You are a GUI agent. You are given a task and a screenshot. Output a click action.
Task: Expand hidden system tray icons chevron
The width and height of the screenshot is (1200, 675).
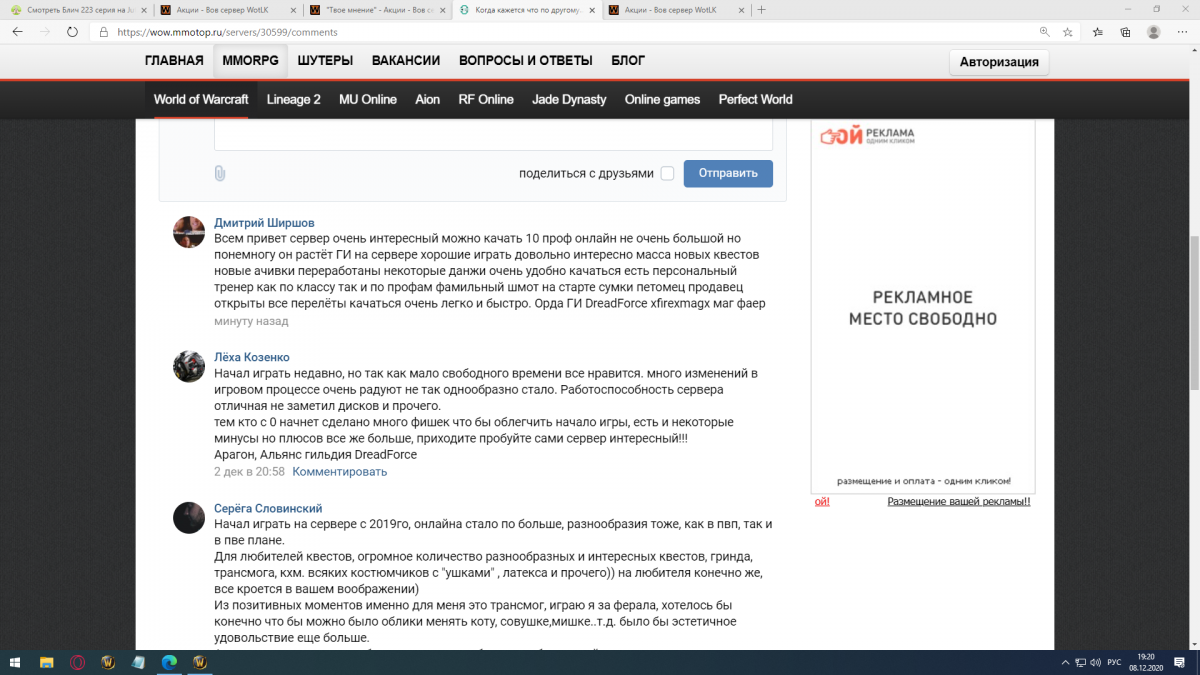coord(1058,662)
